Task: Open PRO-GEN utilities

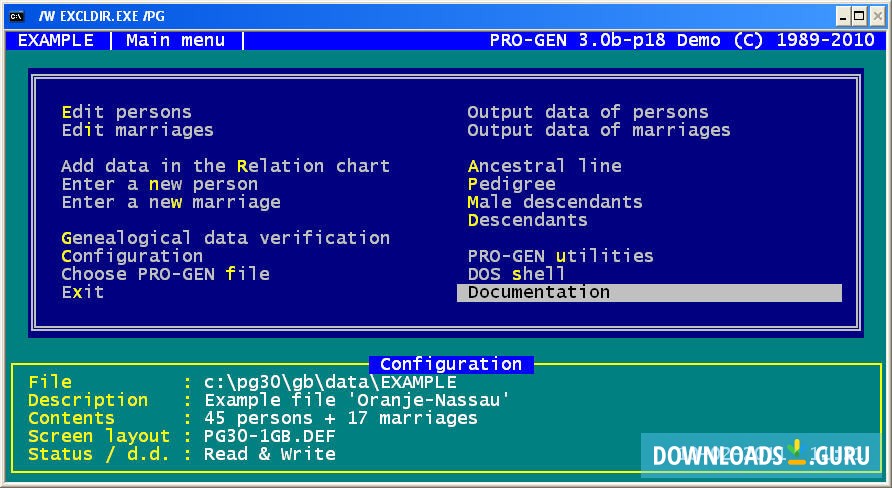Action: pos(560,257)
